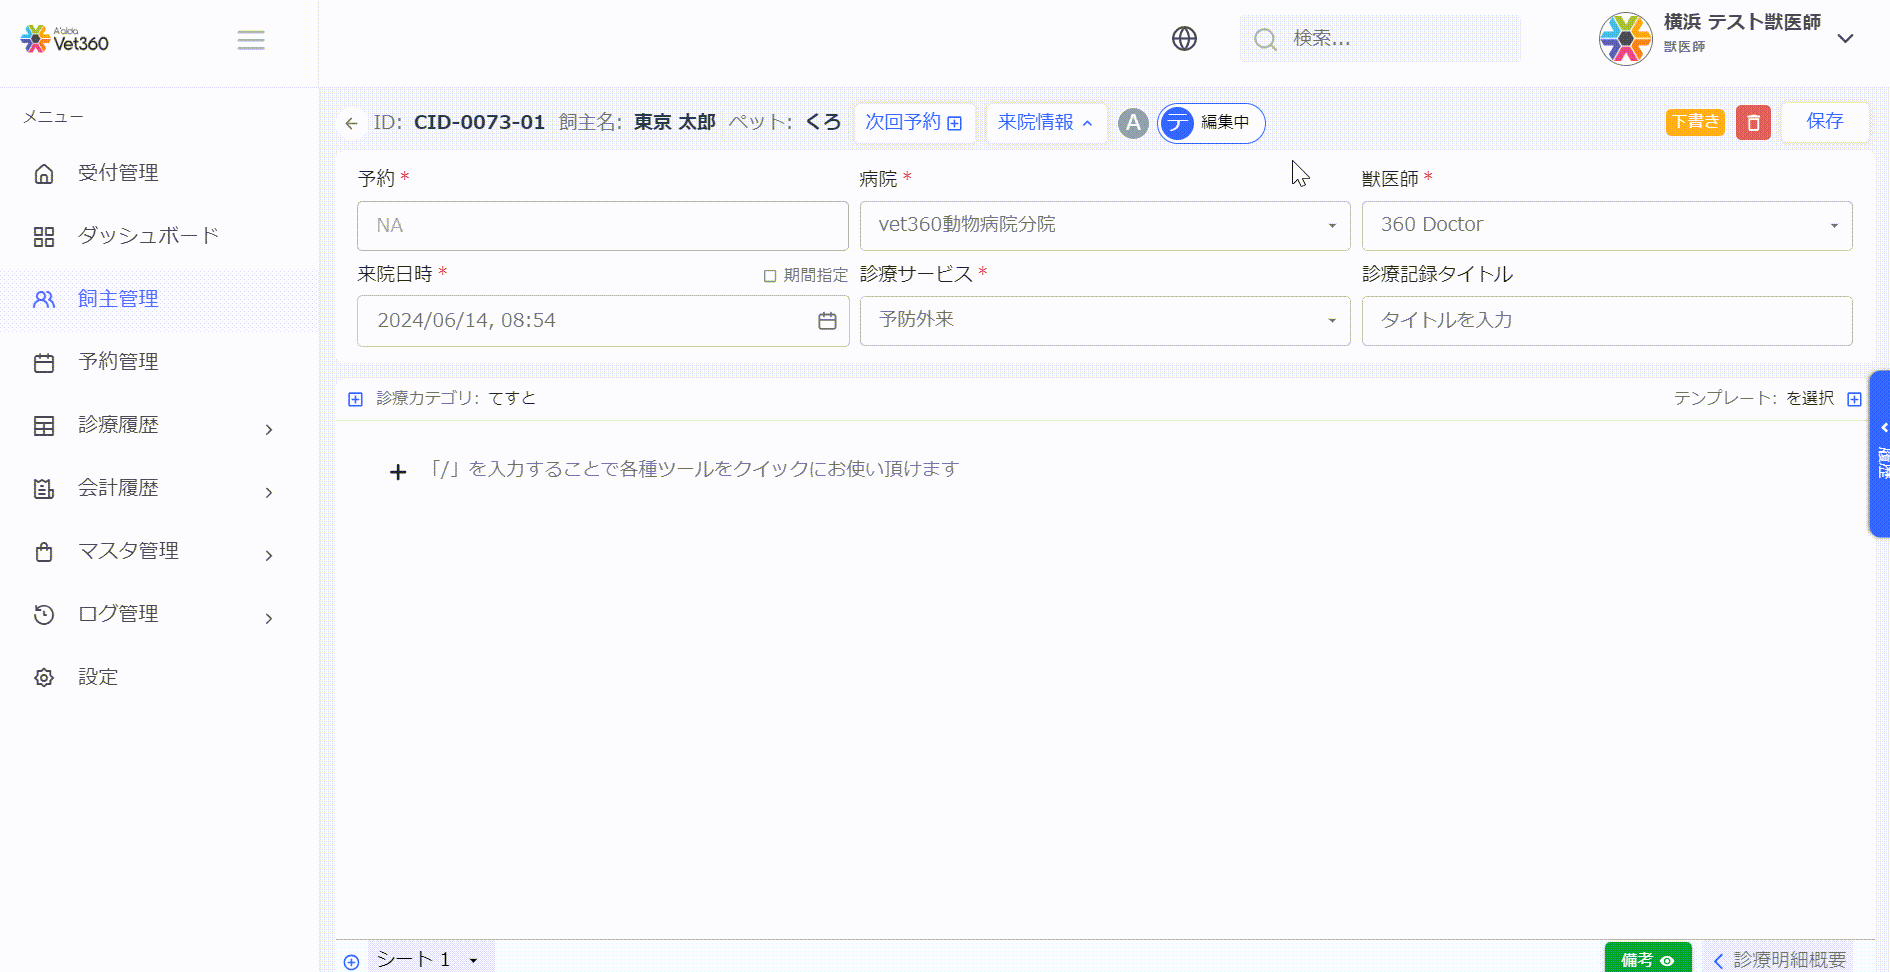Click the 保存 button
Screen dimensions: 1890x972
1824,122
